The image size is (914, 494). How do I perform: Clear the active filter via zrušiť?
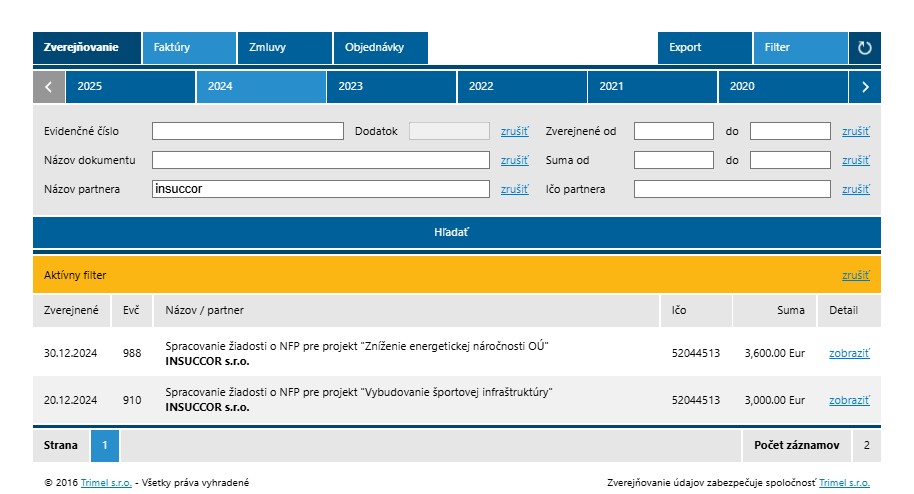[x=855, y=275]
